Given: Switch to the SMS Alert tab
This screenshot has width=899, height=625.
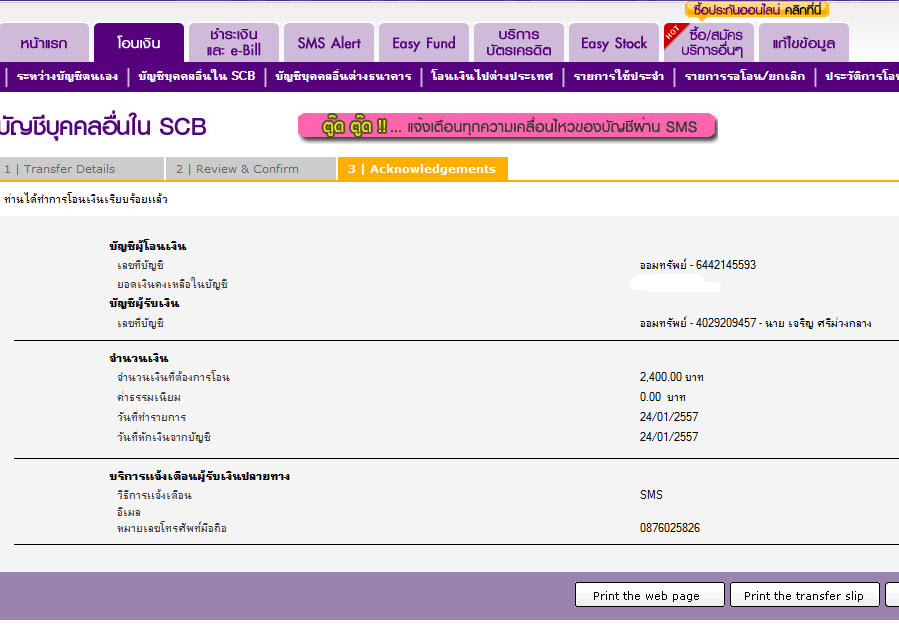Looking at the screenshot, I should point(329,42).
